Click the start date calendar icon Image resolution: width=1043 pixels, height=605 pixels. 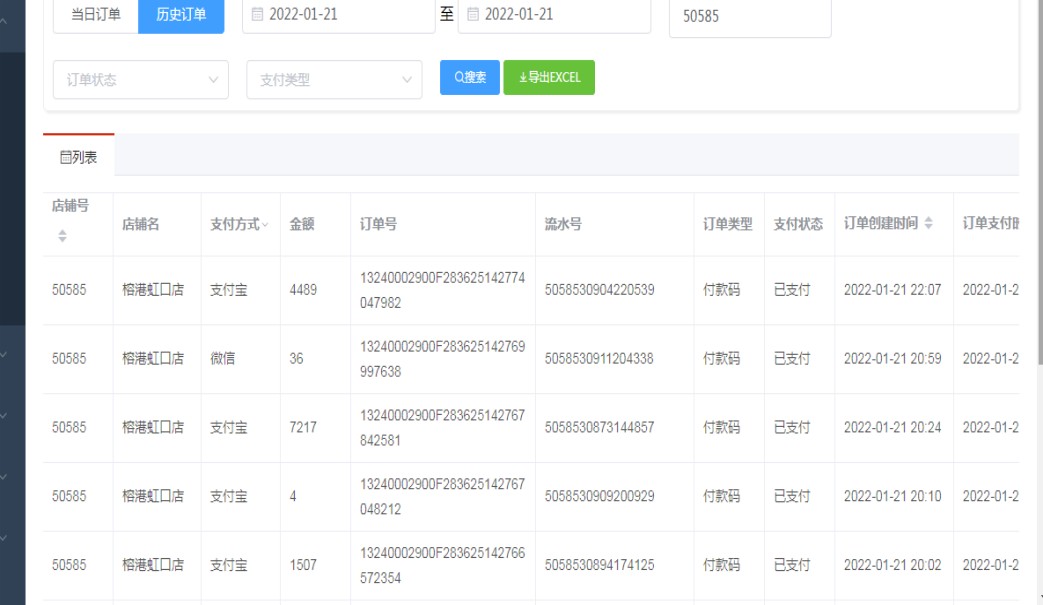click(x=257, y=15)
